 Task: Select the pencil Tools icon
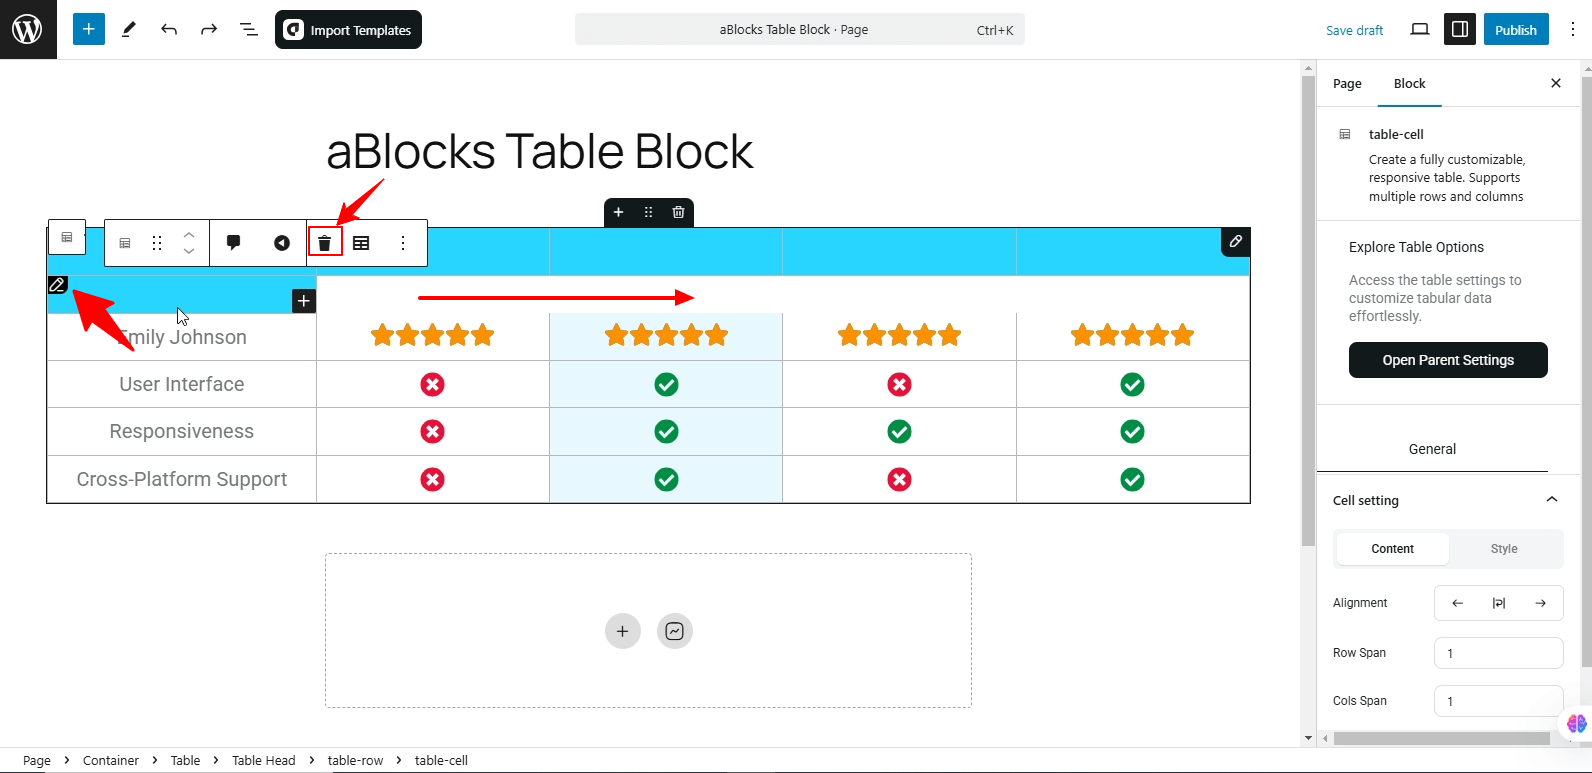(129, 30)
